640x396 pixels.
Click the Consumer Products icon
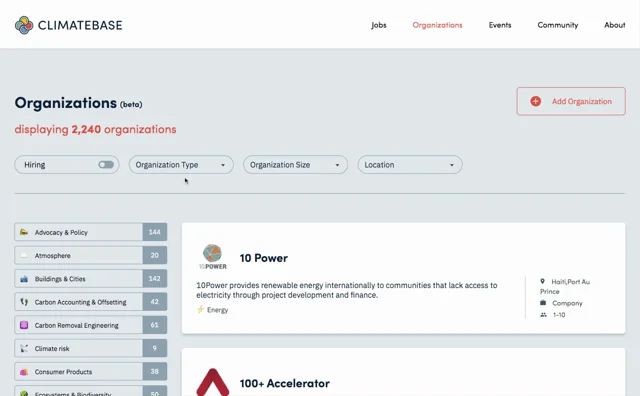[x=24, y=372]
